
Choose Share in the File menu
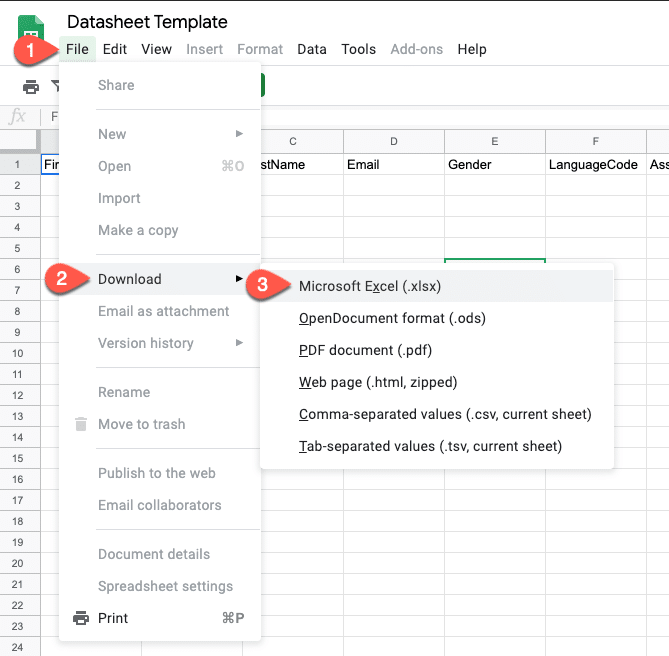point(160,85)
